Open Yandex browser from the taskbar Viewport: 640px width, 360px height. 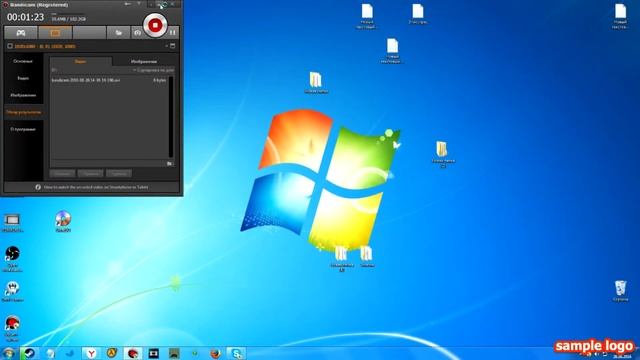point(91,353)
